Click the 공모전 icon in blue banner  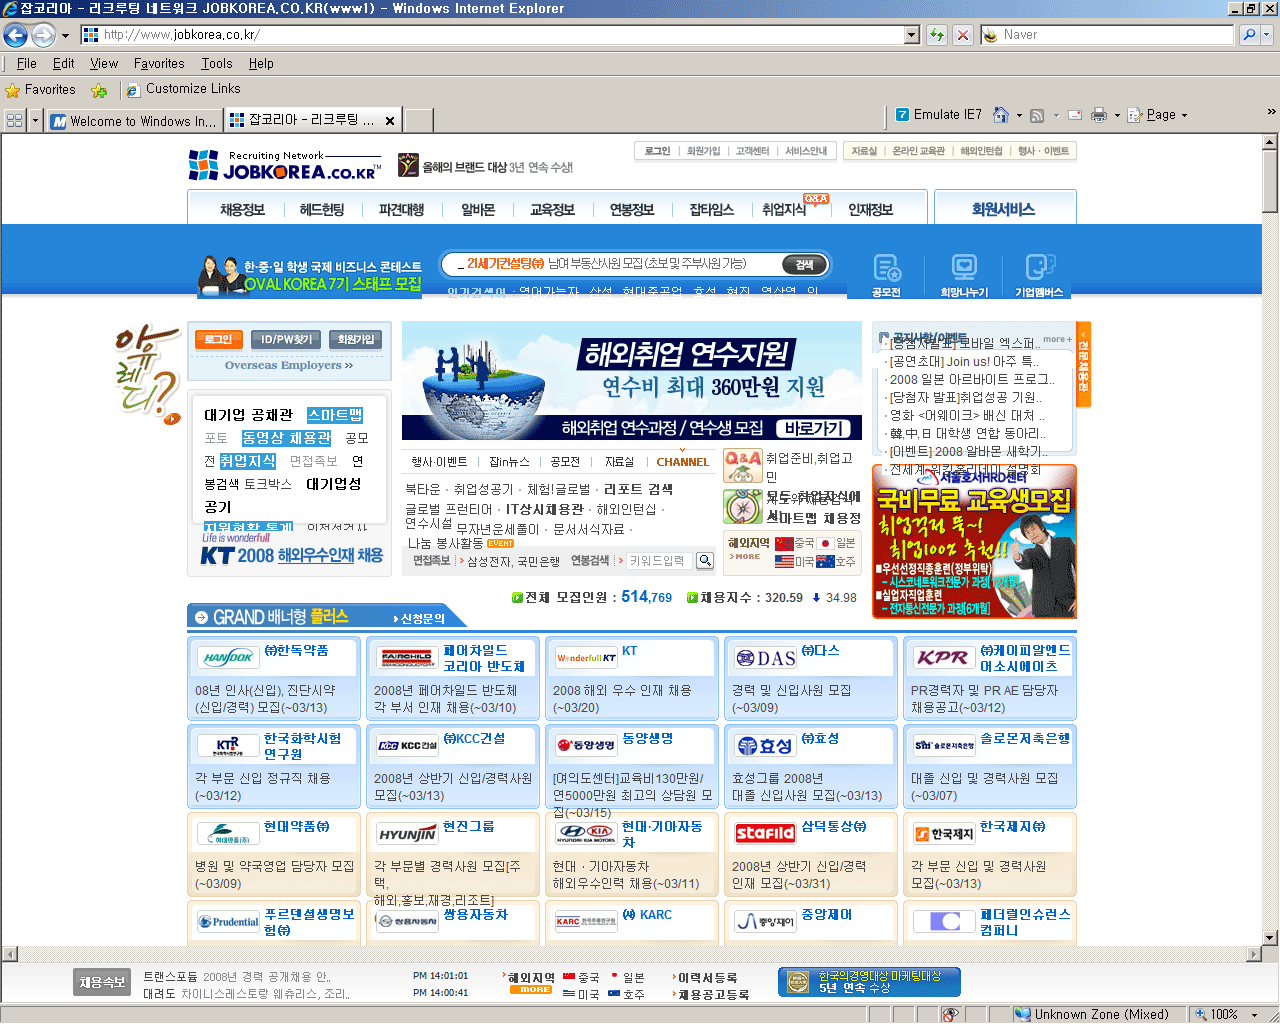886,275
